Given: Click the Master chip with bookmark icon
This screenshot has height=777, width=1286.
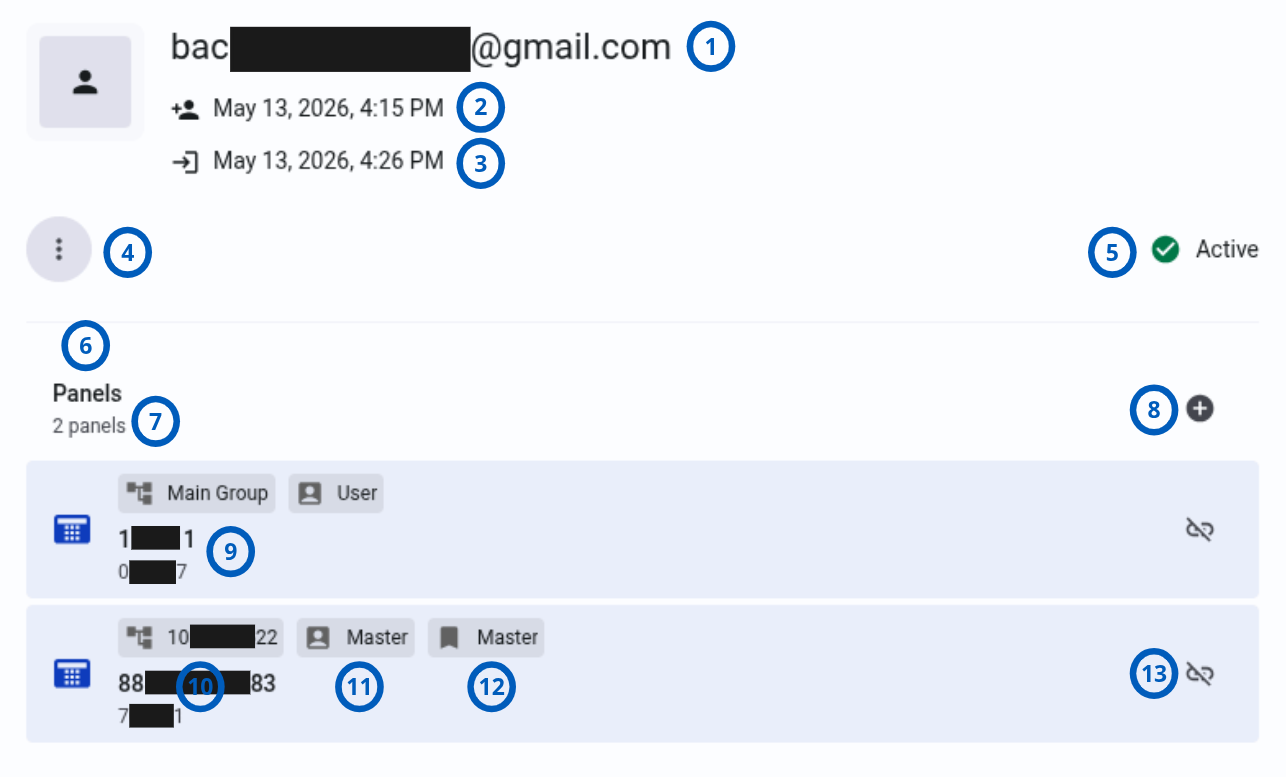Looking at the screenshot, I should pyautogui.click(x=486, y=637).
